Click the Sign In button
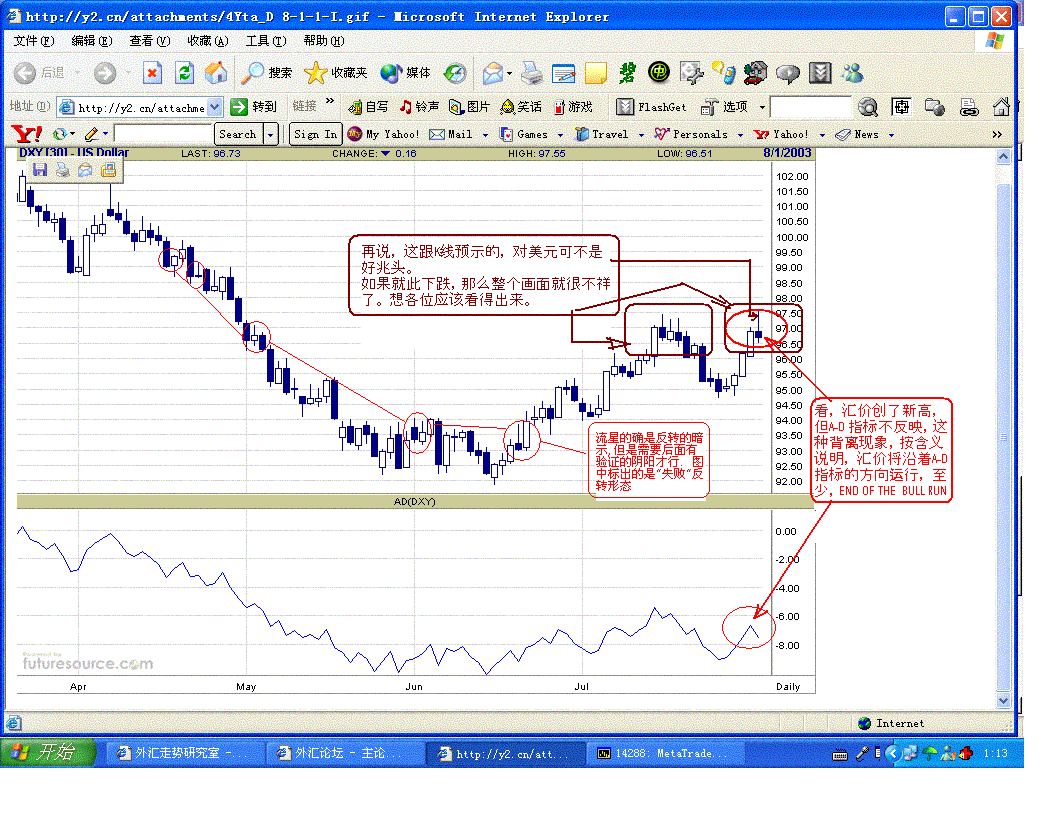The height and width of the screenshot is (832, 1054). click(315, 134)
